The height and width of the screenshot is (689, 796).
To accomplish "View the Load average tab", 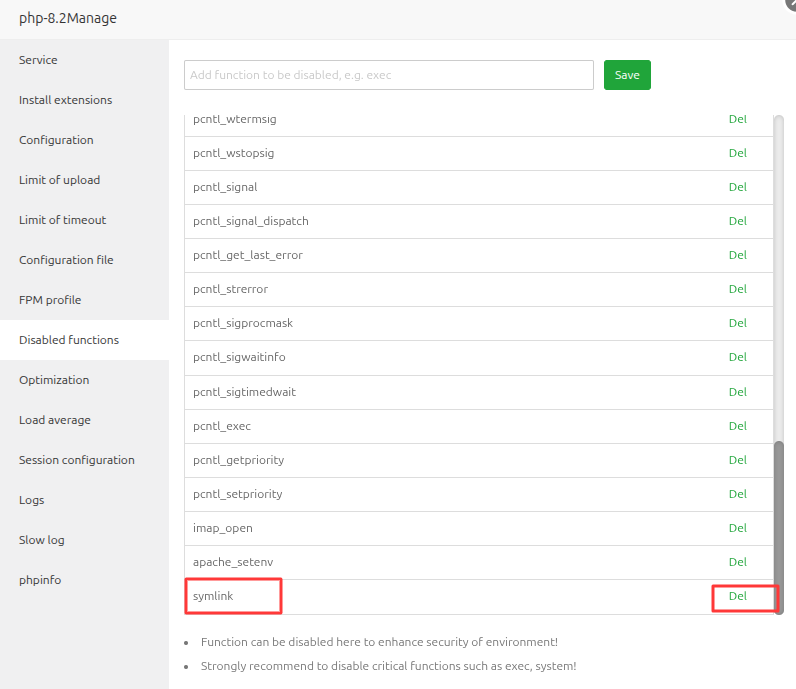I will point(55,420).
